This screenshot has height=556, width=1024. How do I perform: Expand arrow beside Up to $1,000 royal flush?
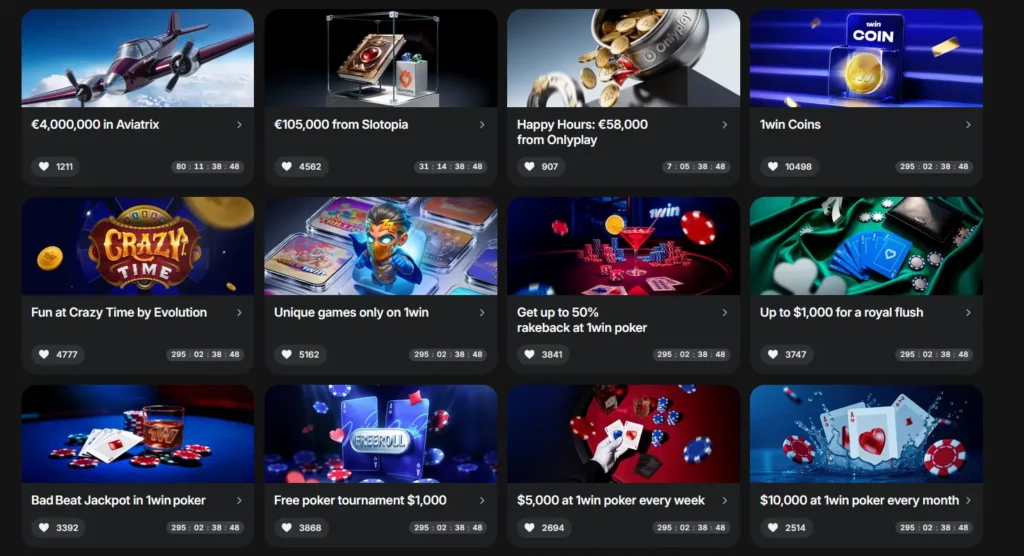pos(968,313)
